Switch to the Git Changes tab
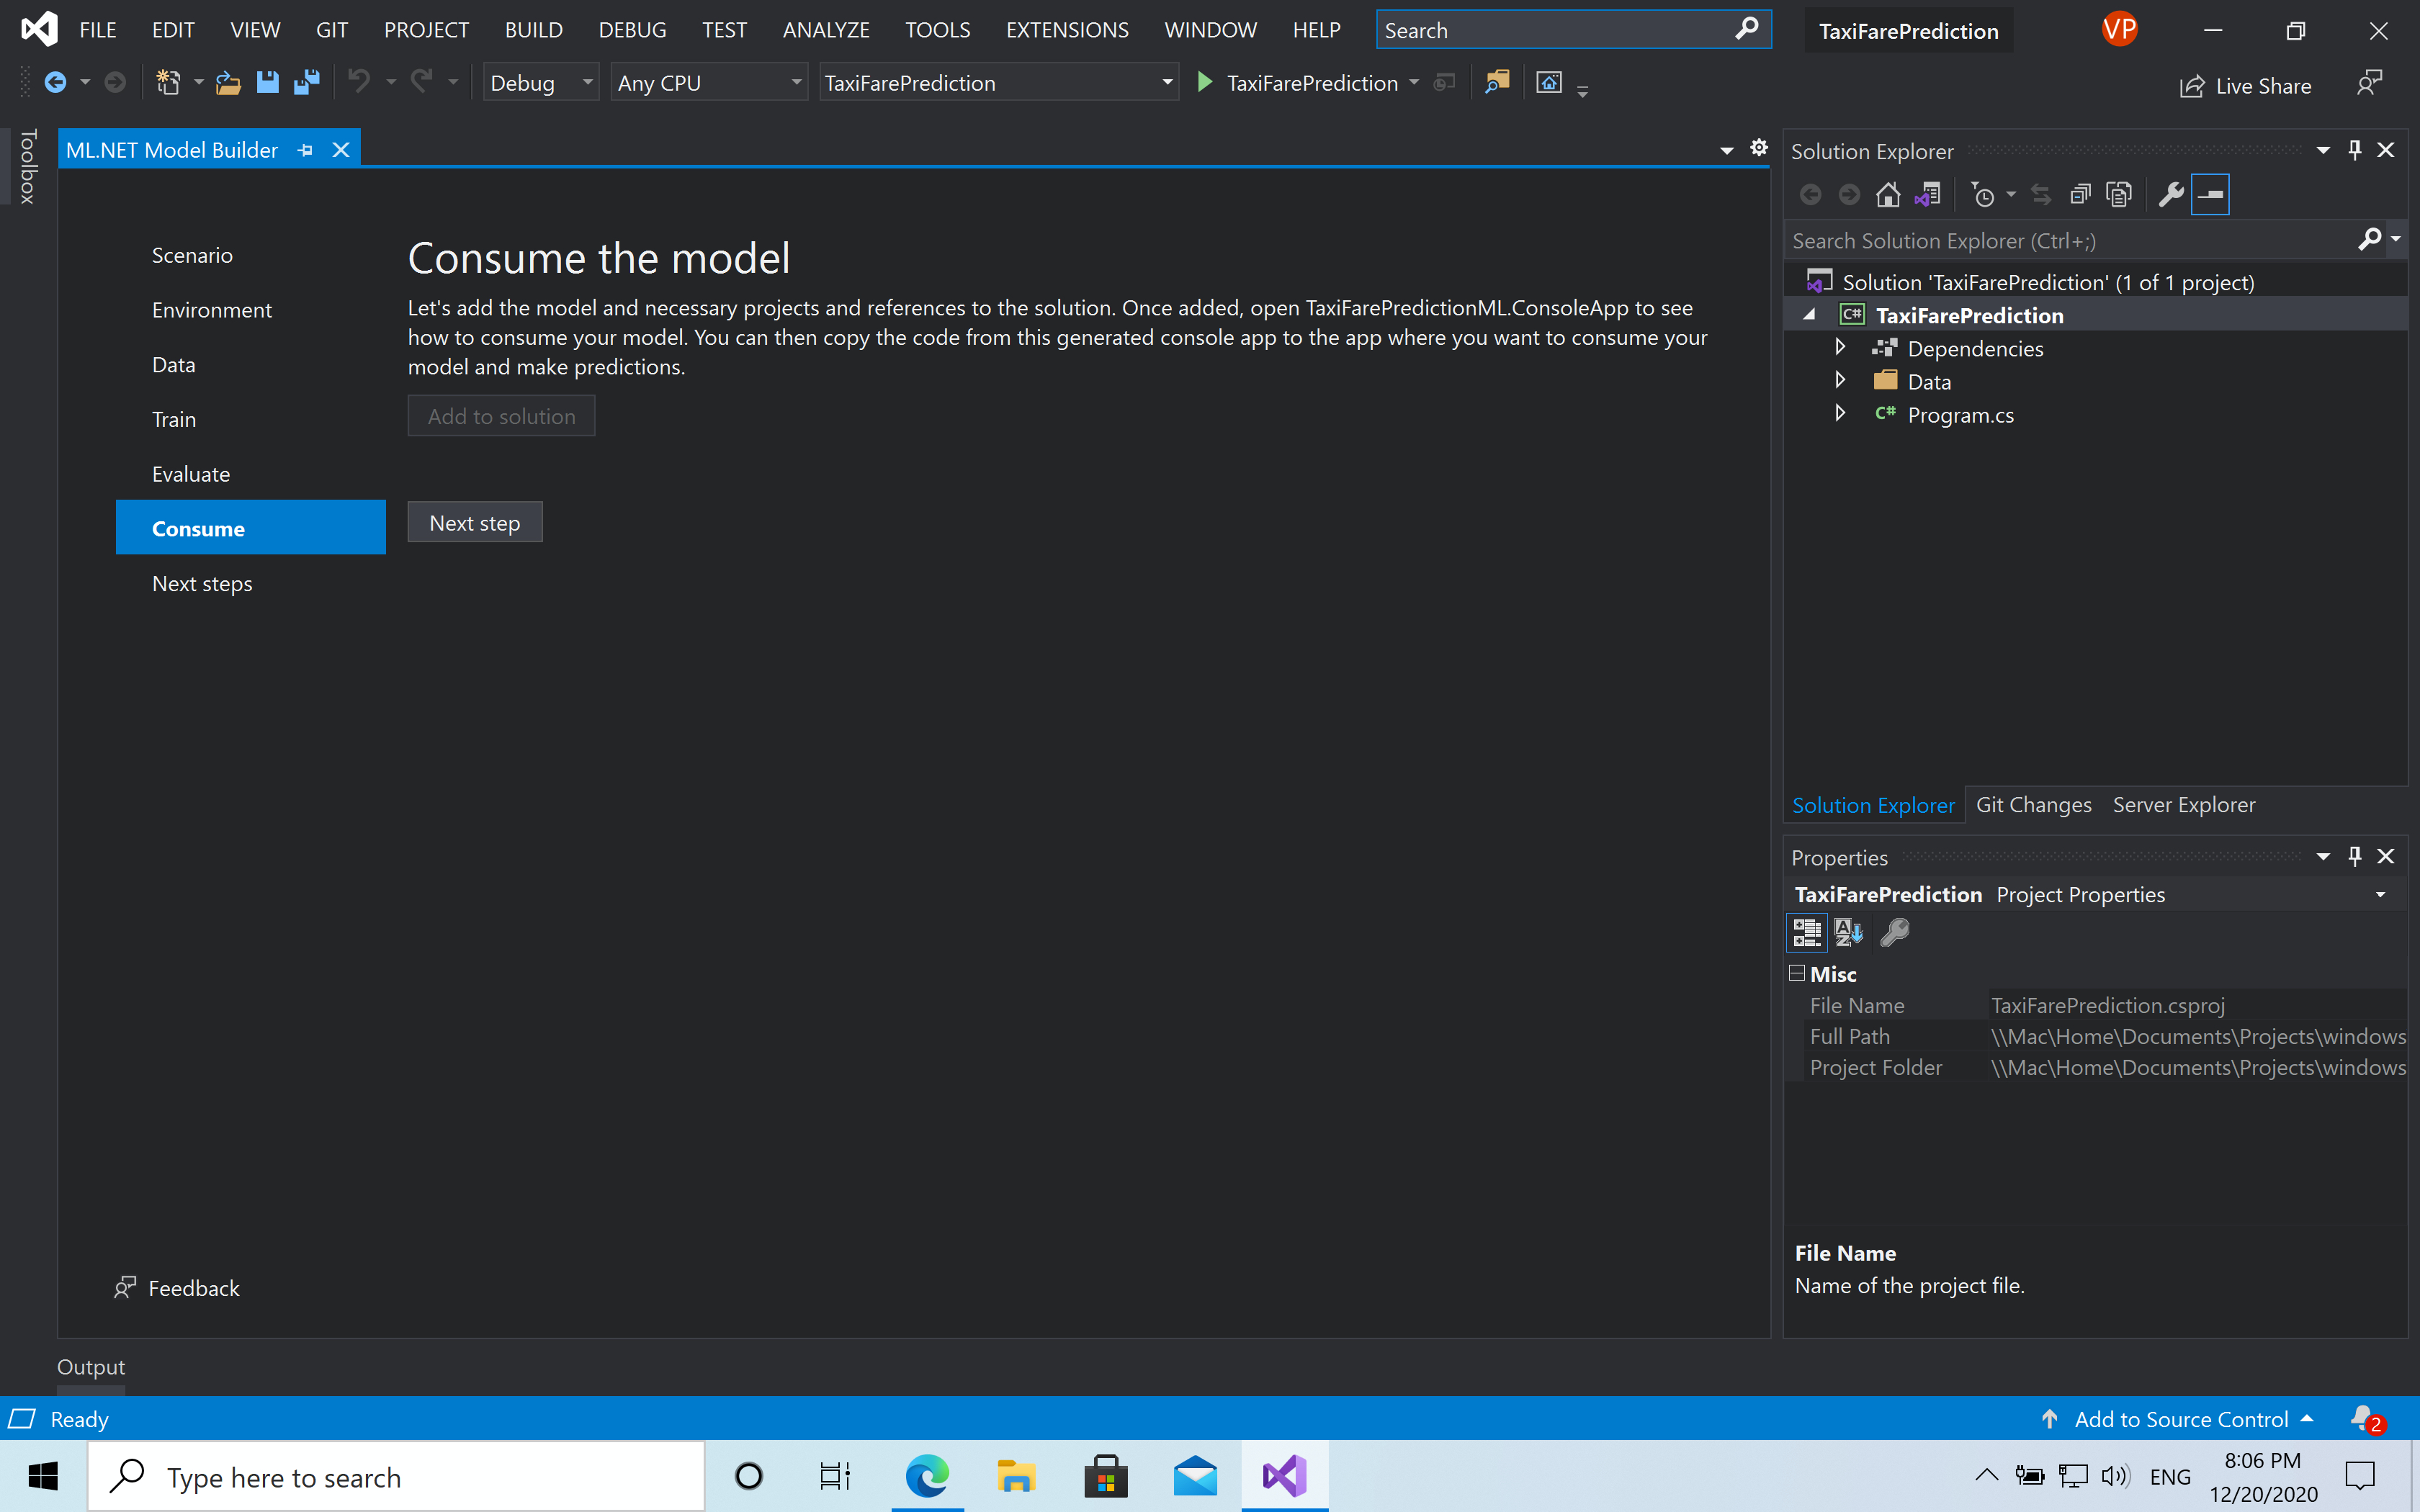 [2033, 804]
